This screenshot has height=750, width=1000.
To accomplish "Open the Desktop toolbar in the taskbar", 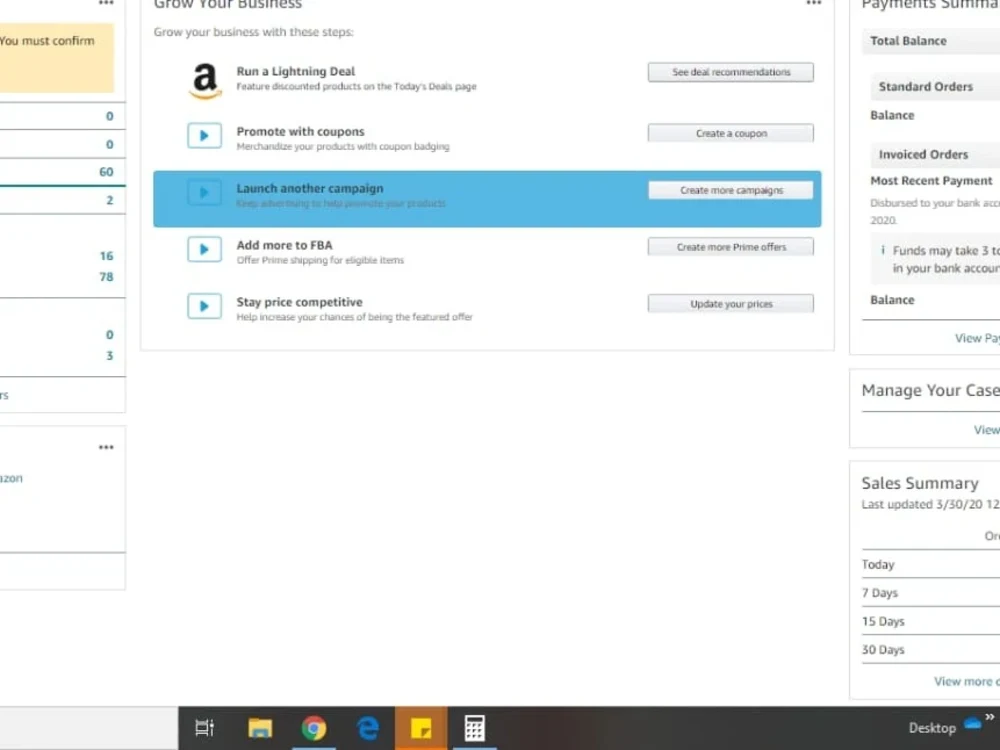I will (x=932, y=728).
